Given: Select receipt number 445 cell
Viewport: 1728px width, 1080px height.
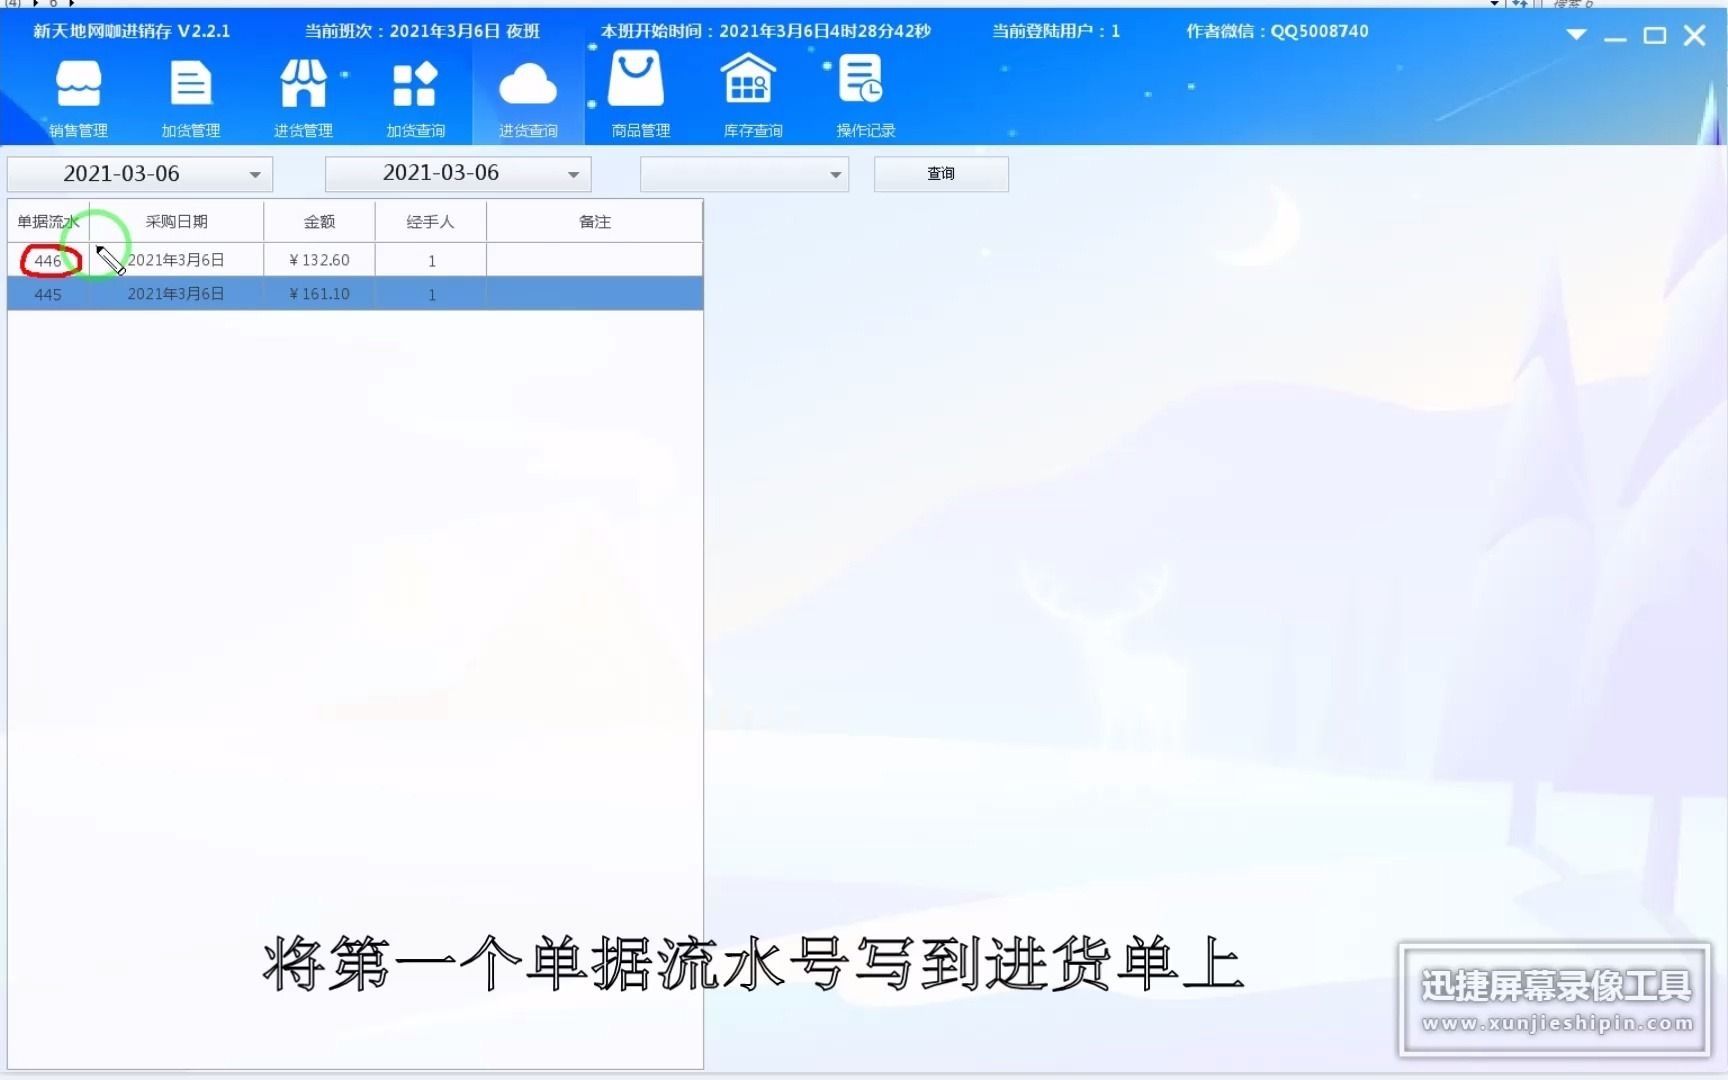Looking at the screenshot, I should [x=48, y=294].
